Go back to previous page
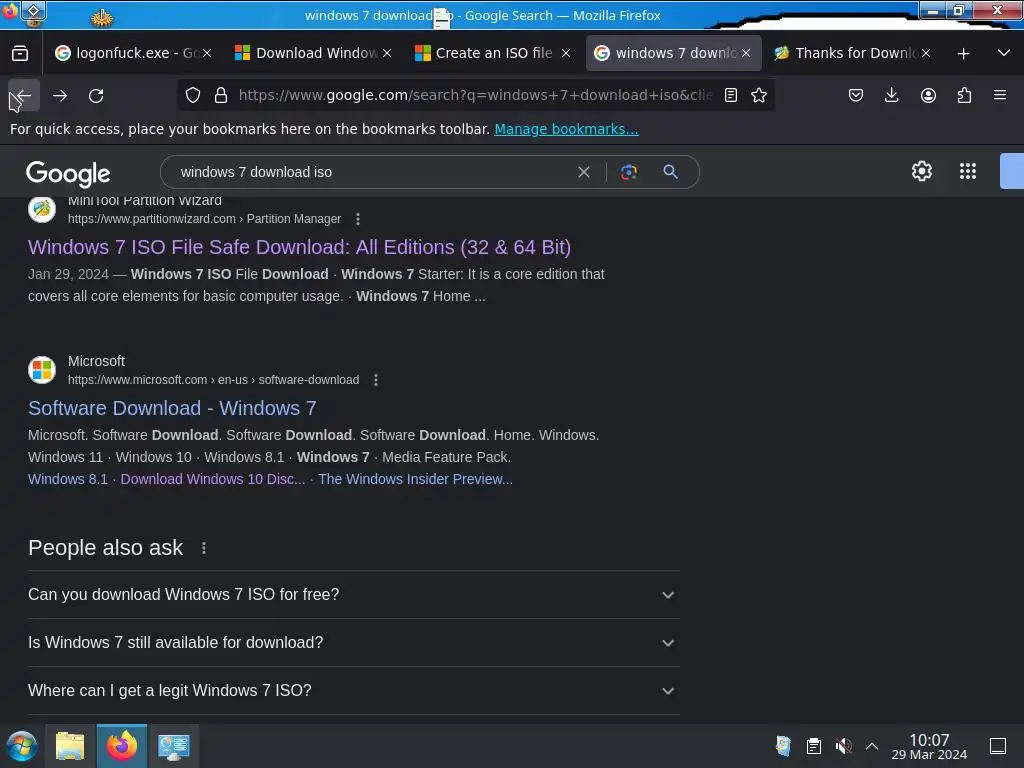 tap(24, 95)
